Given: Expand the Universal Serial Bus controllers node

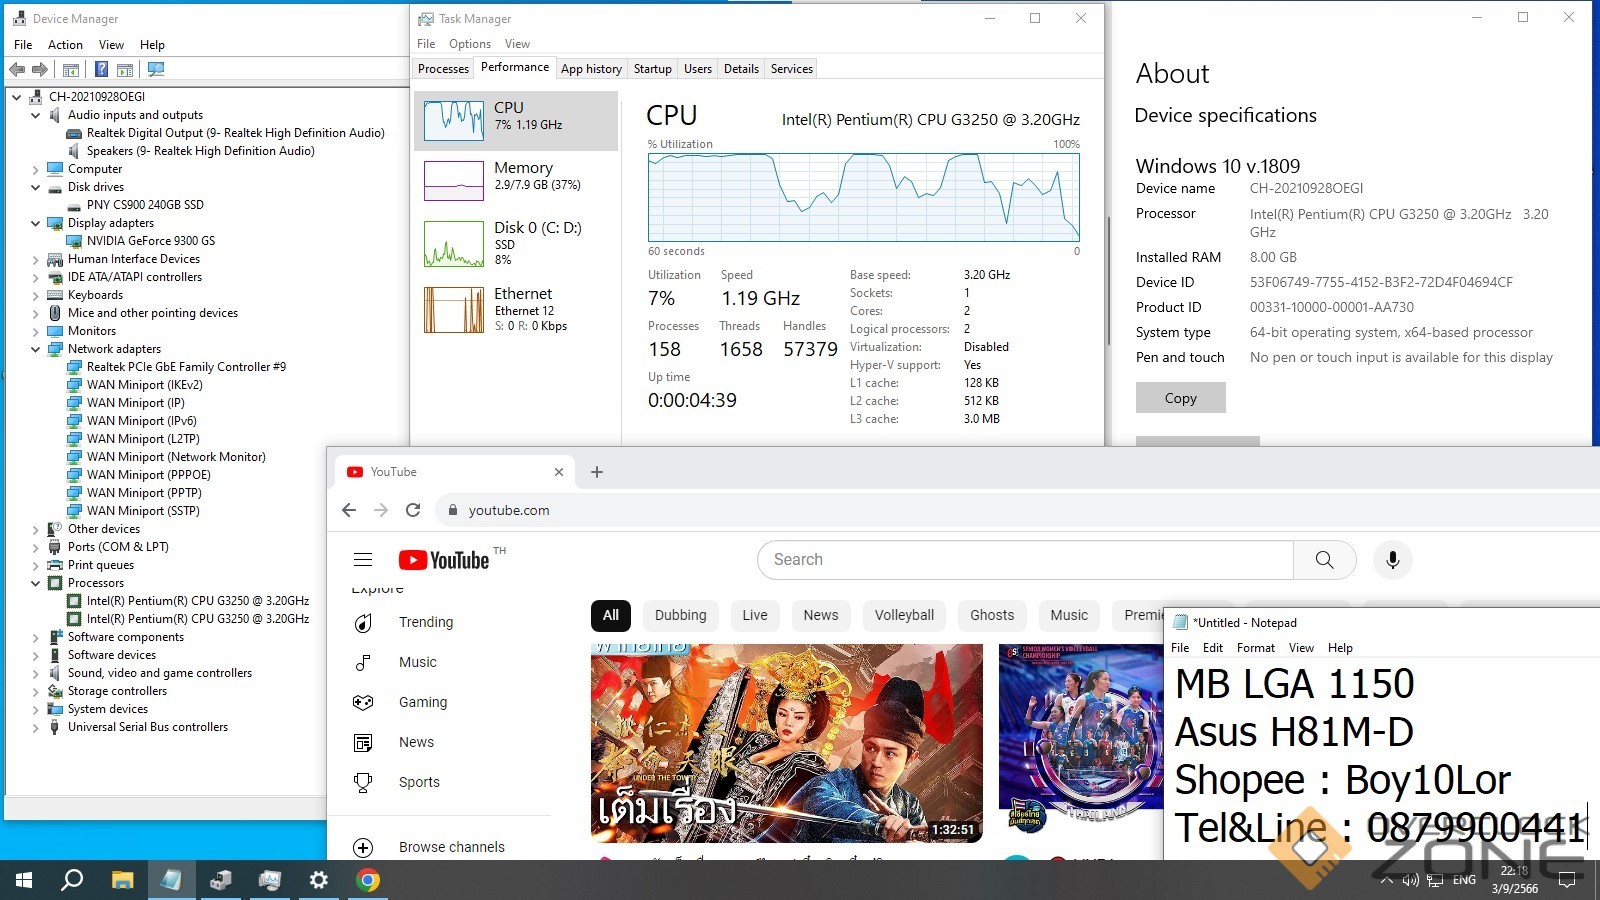Looking at the screenshot, I should pyautogui.click(x=36, y=727).
